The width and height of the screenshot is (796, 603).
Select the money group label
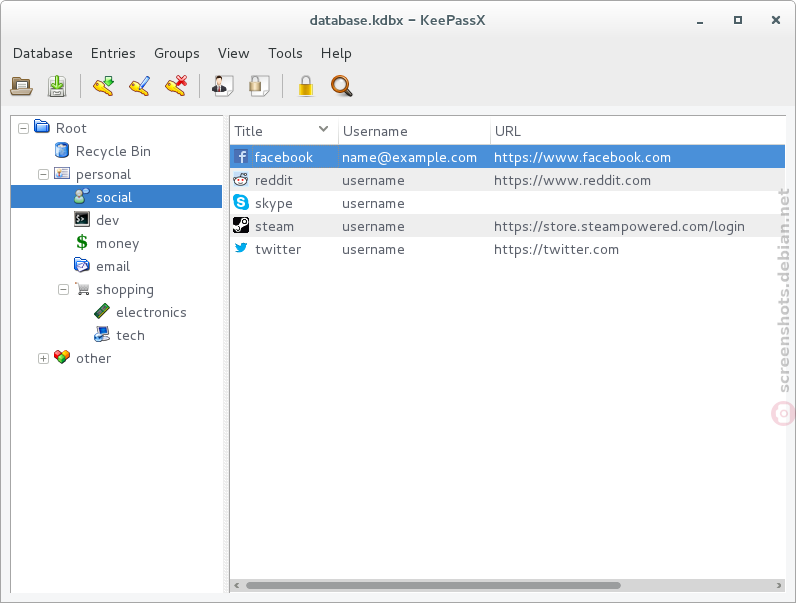tap(117, 244)
